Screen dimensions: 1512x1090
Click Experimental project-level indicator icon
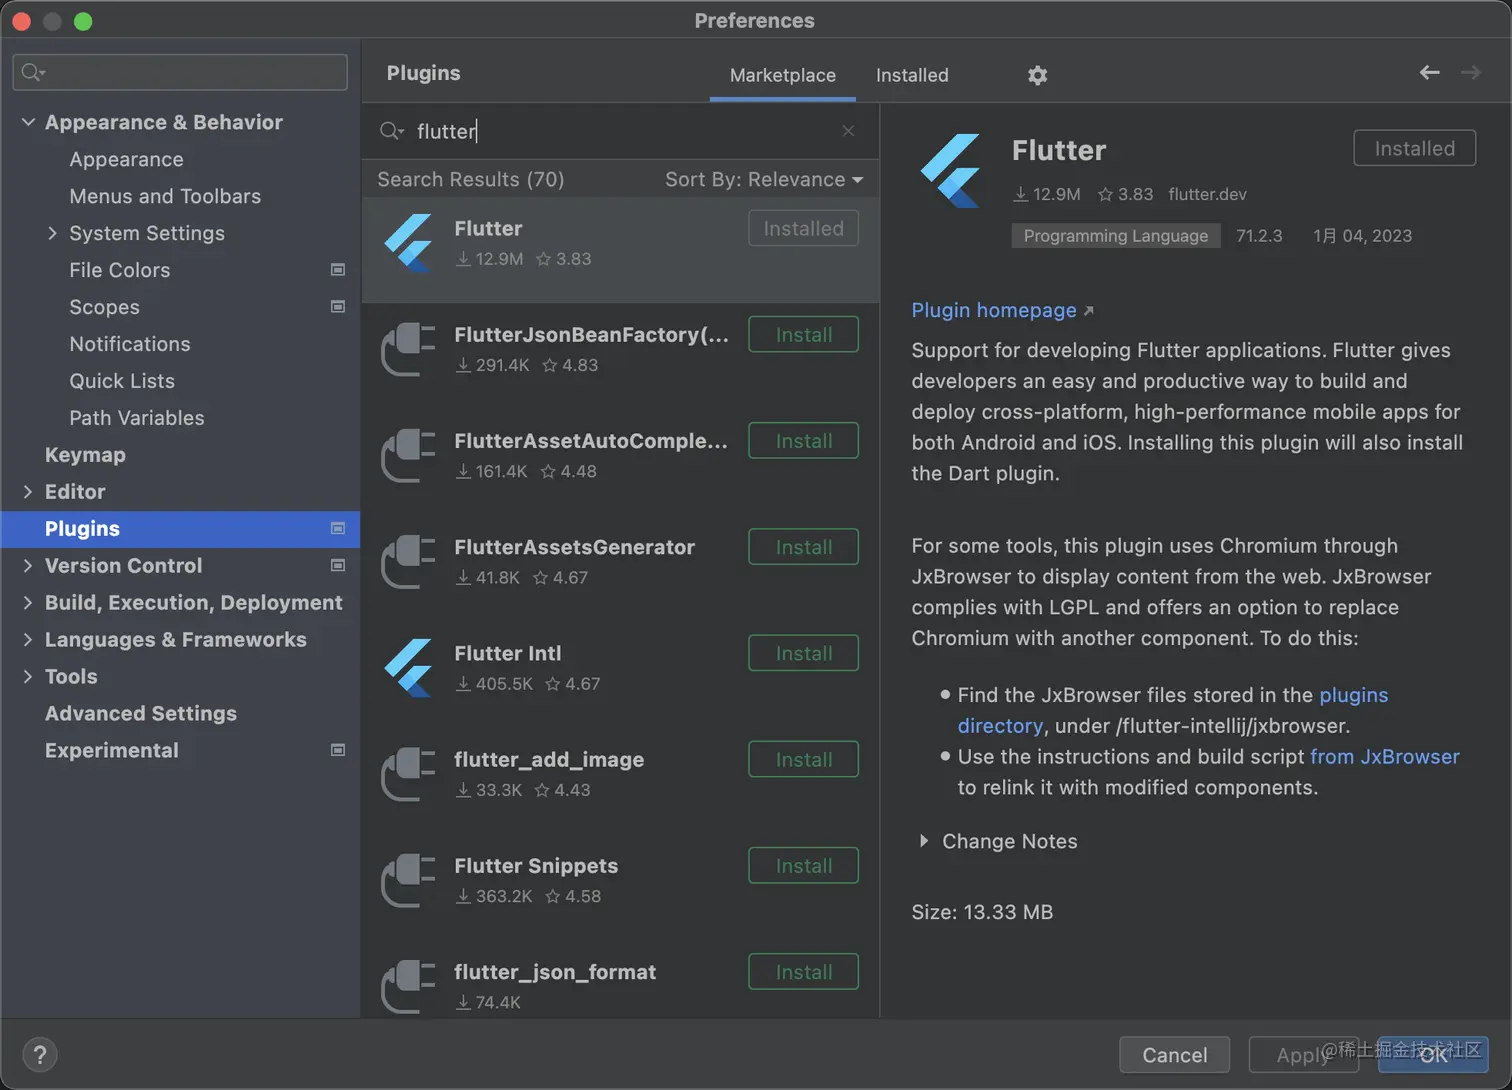338,750
